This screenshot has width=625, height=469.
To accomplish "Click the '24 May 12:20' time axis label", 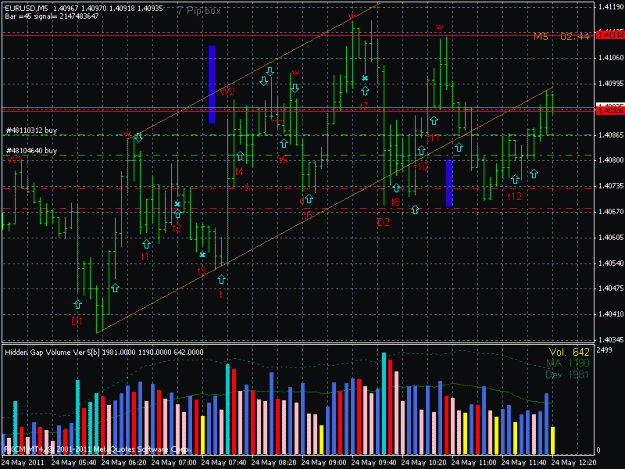I will tap(574, 463).
